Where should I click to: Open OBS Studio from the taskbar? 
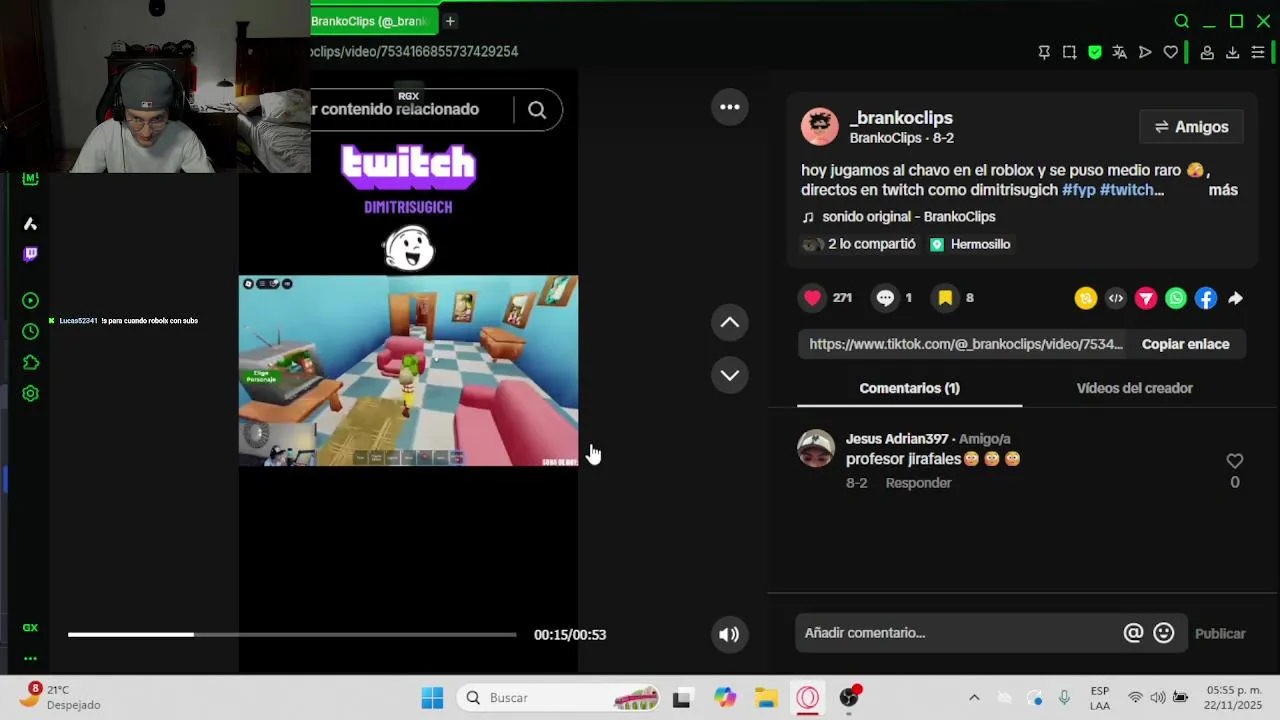[x=849, y=698]
